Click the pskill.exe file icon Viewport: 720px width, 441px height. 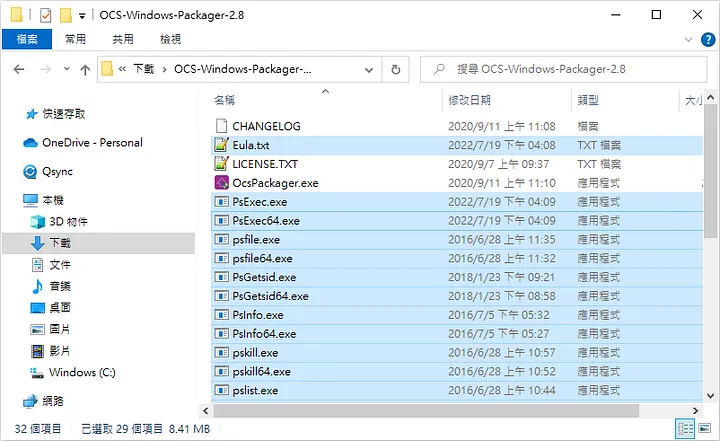[x=221, y=352]
